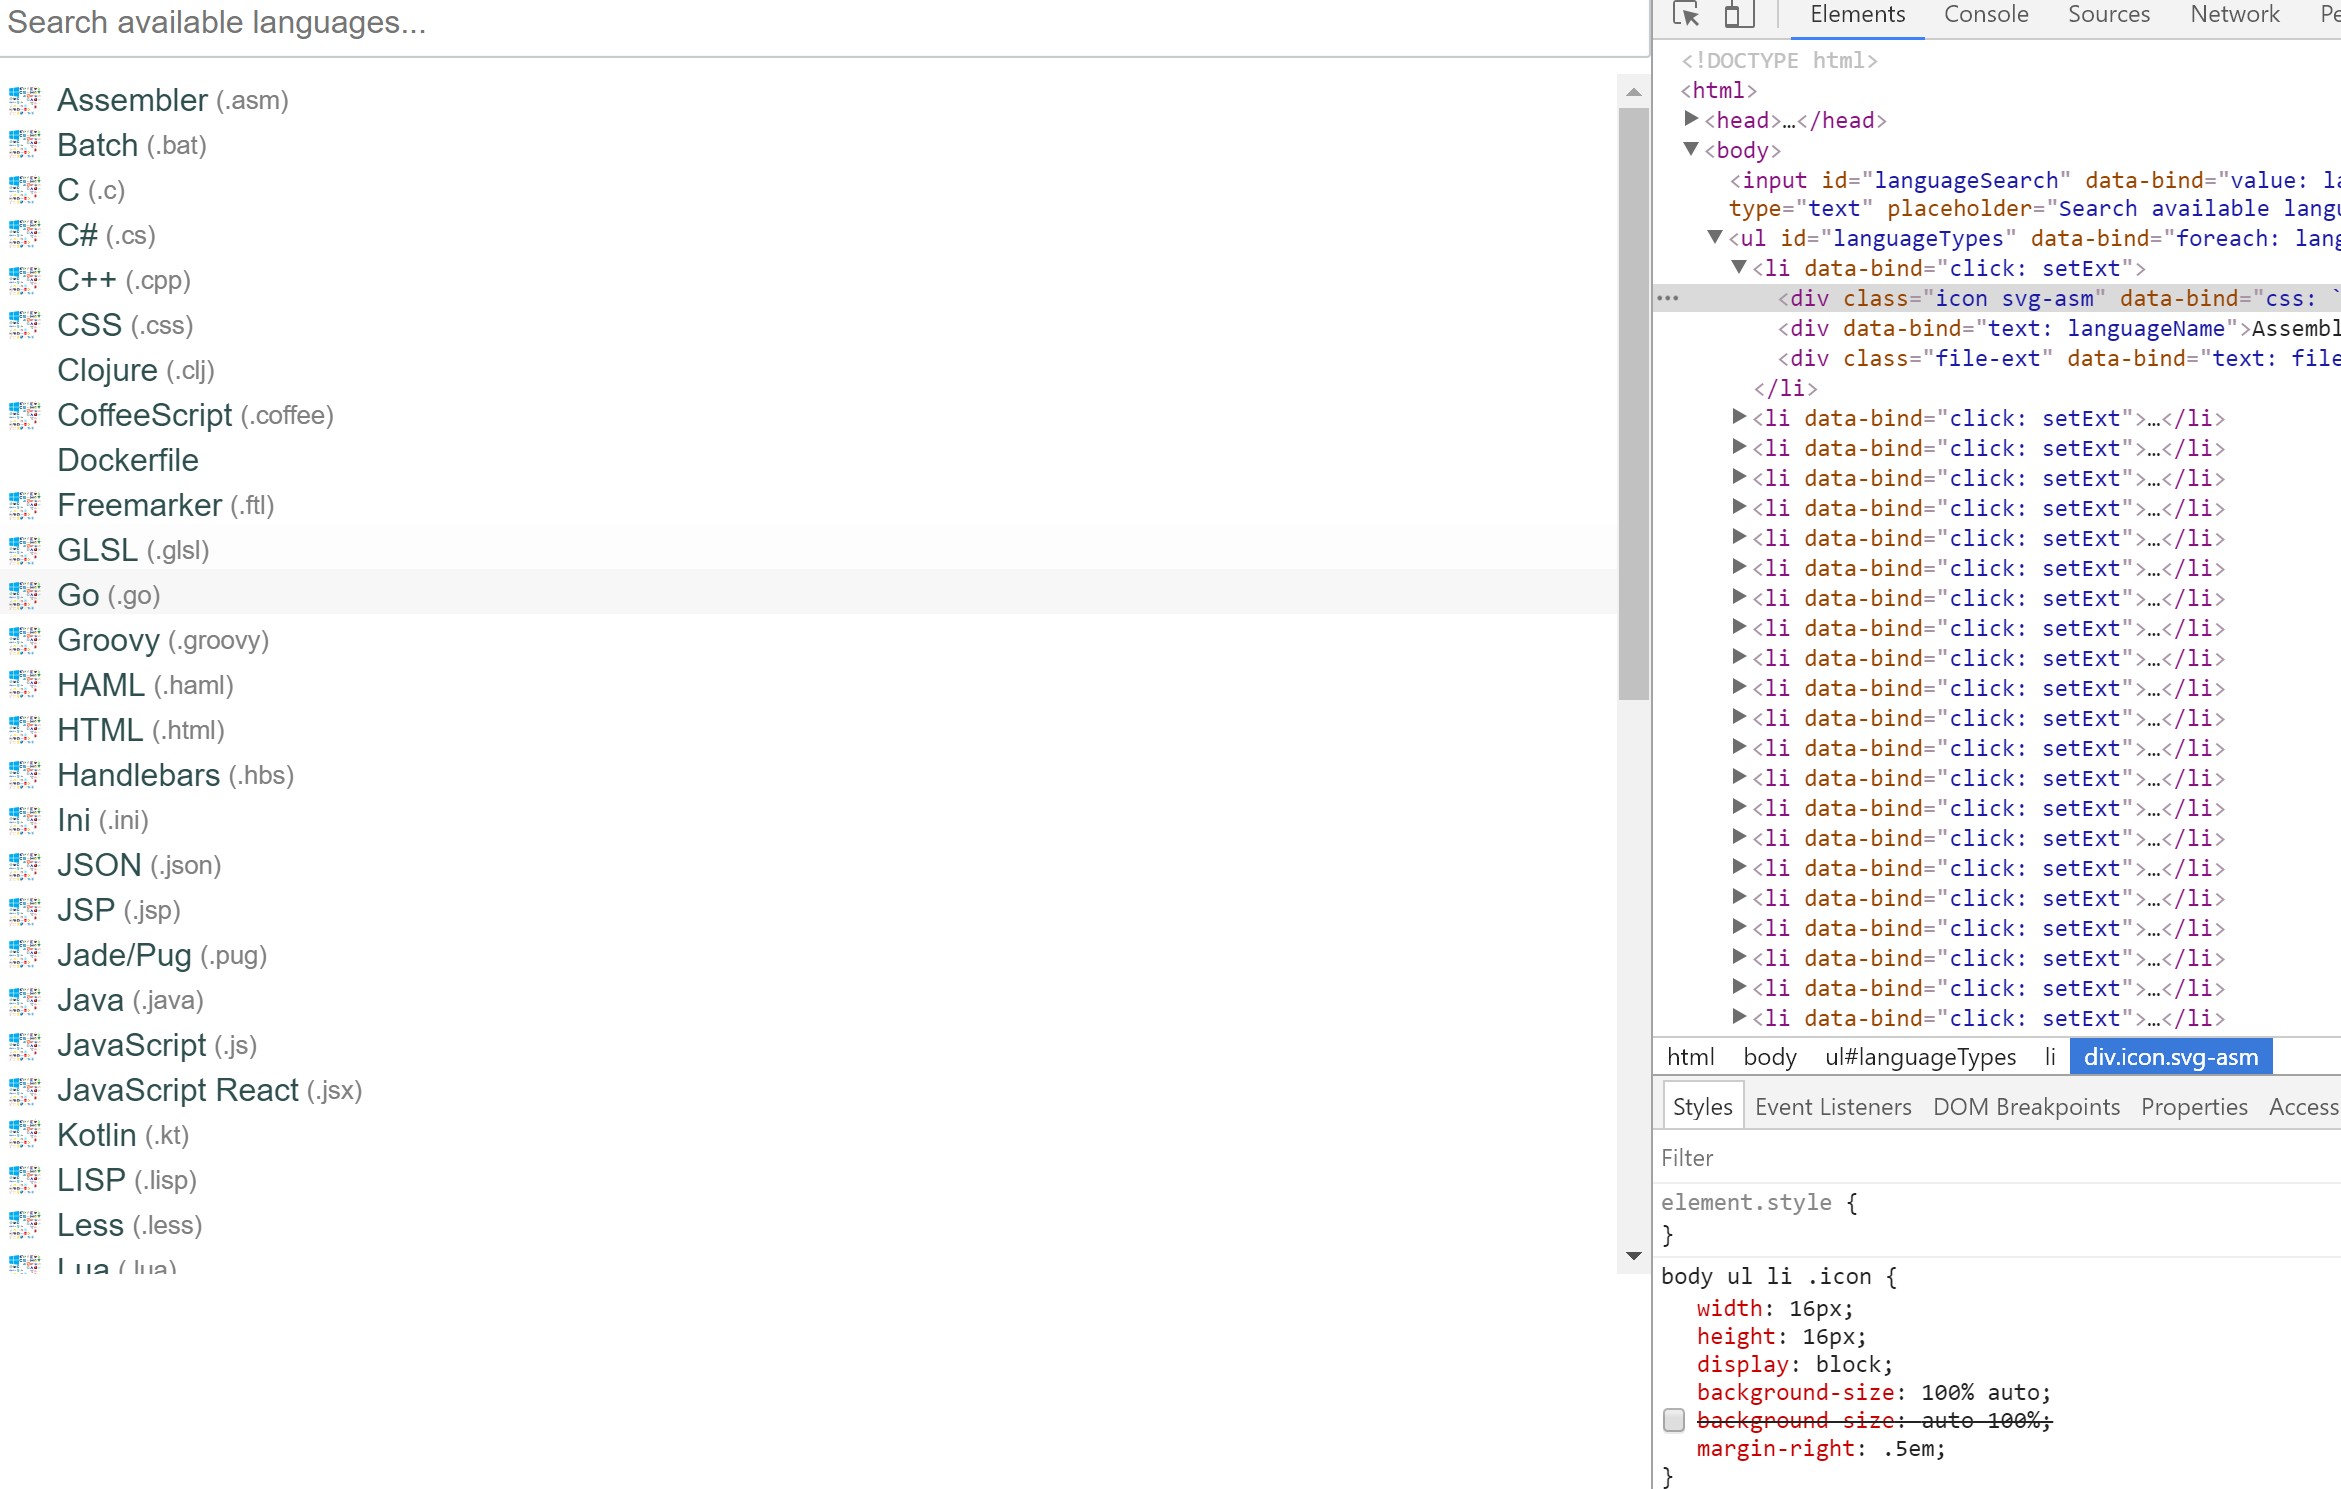
Task: Click the Search available languages field
Action: (x=800, y=22)
